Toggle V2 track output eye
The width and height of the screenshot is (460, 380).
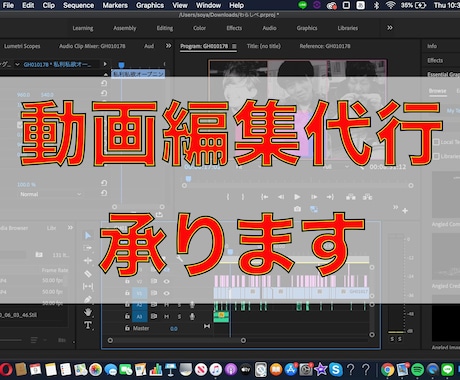pos(166,281)
